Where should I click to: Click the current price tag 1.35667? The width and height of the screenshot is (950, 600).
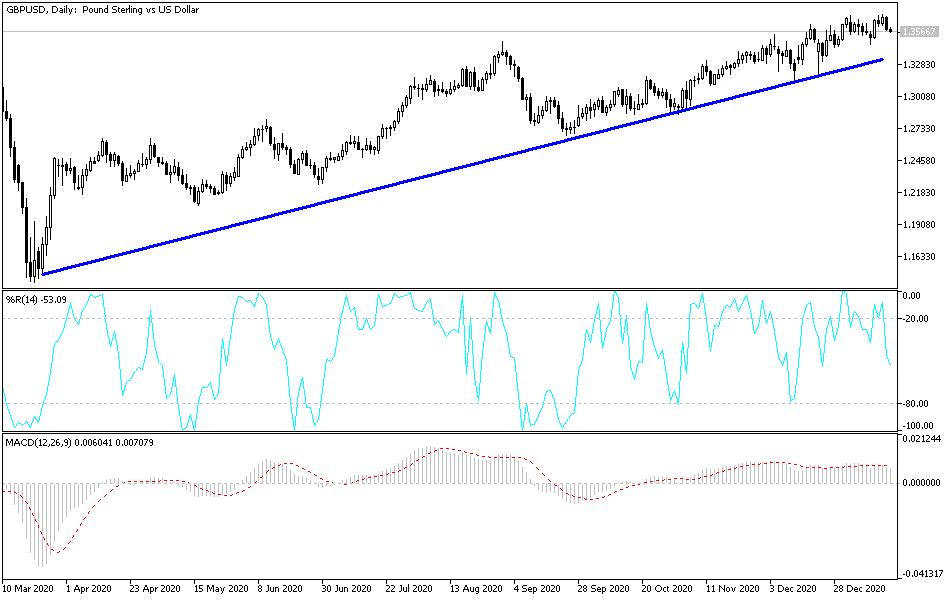(917, 31)
